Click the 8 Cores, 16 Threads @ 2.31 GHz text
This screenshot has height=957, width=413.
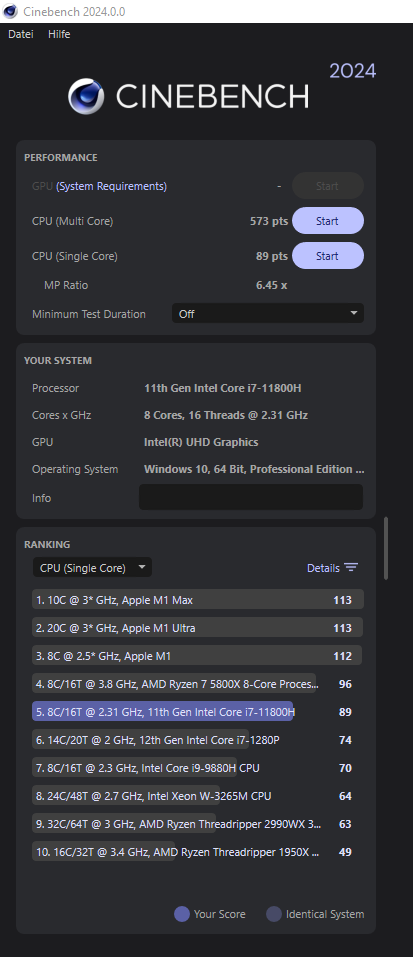click(226, 415)
